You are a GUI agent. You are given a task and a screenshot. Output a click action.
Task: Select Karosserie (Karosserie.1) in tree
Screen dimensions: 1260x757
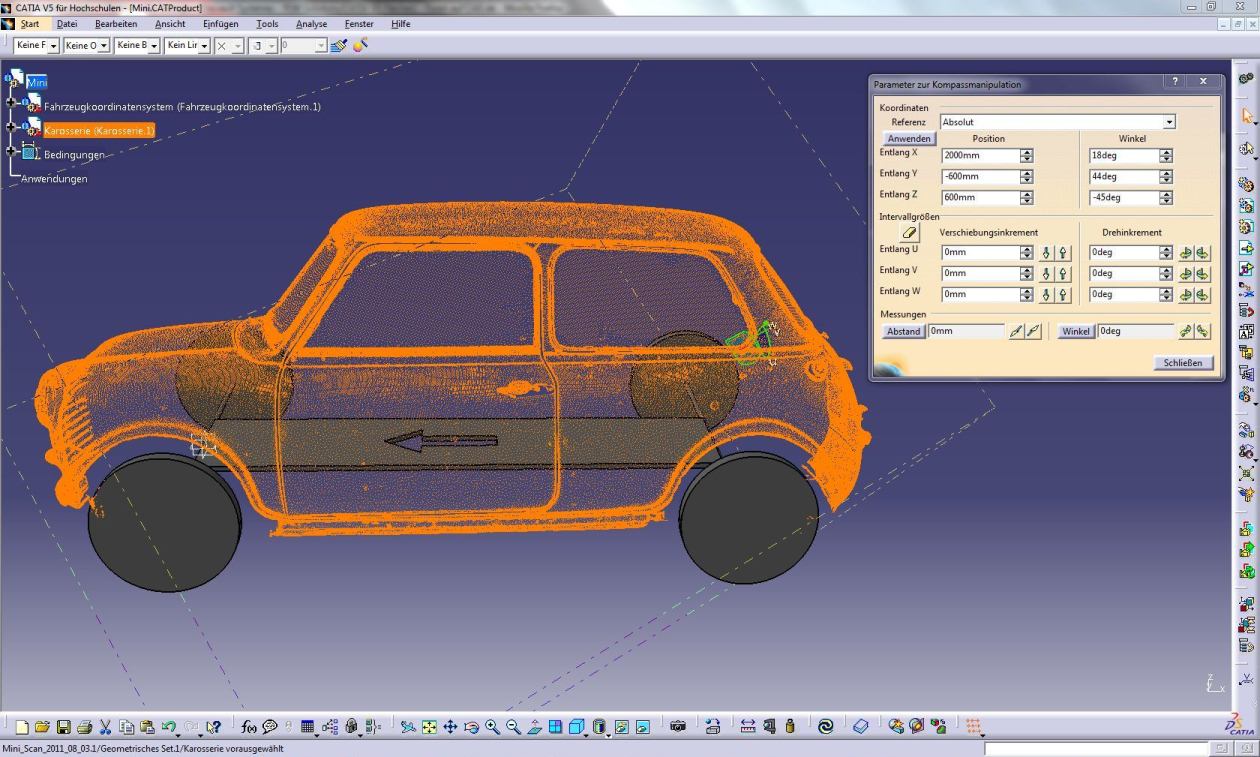point(99,130)
